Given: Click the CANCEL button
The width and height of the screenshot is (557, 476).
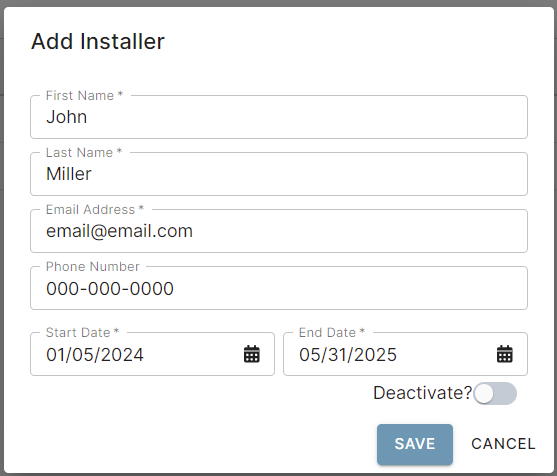Looking at the screenshot, I should pos(503,444).
